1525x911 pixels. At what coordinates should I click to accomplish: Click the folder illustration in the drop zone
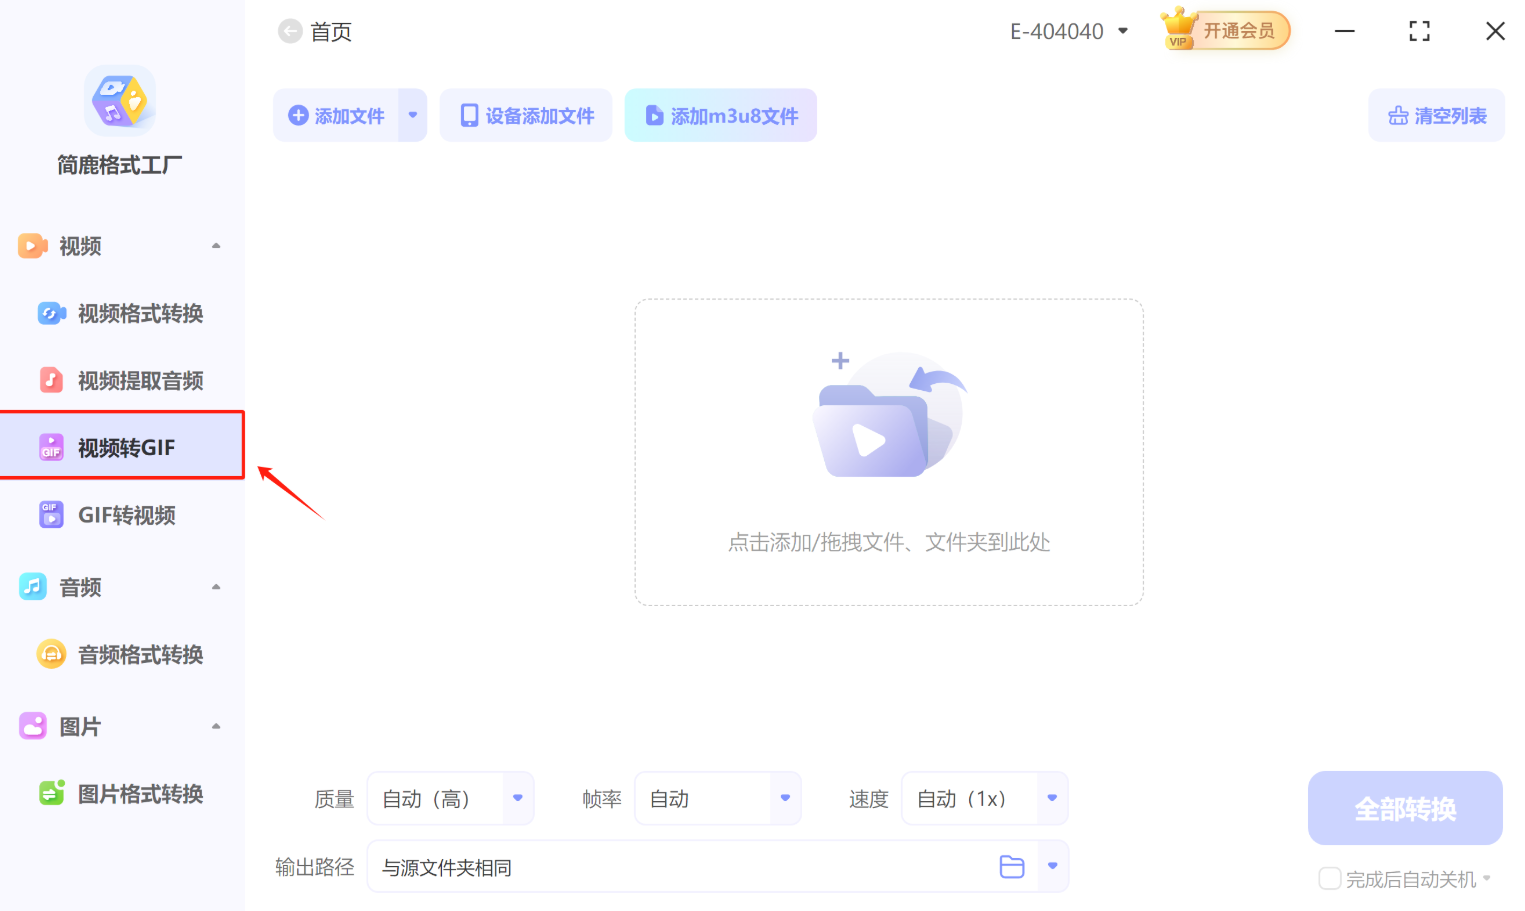(889, 415)
